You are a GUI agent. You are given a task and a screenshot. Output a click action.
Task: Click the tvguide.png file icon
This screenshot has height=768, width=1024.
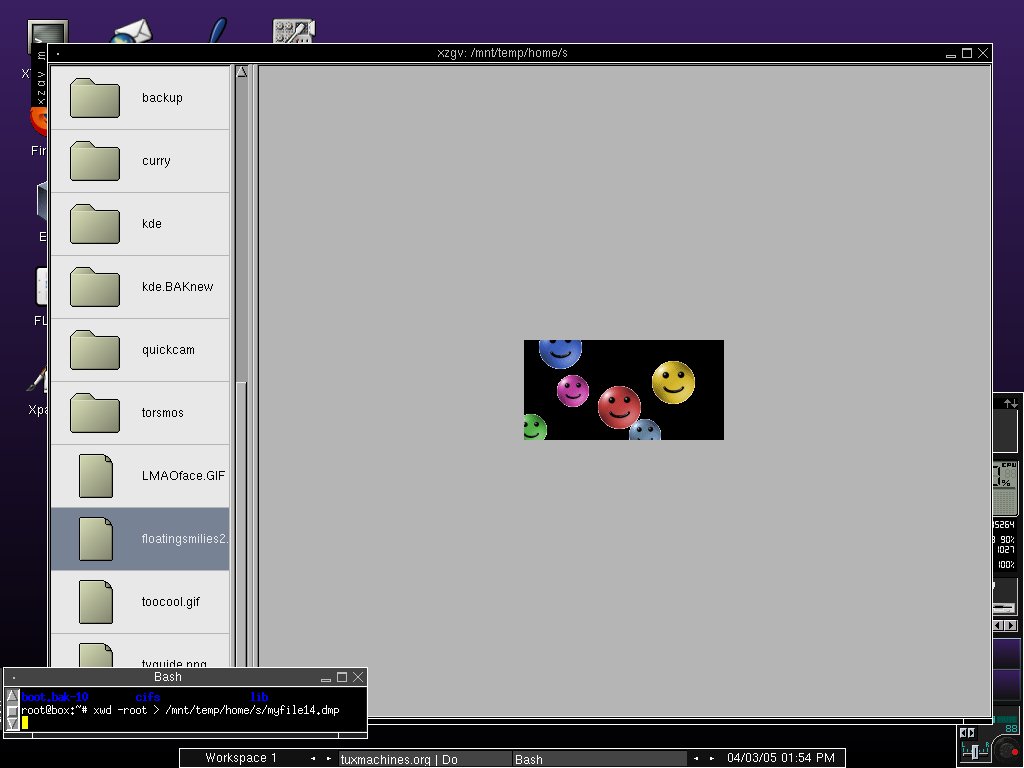96,655
